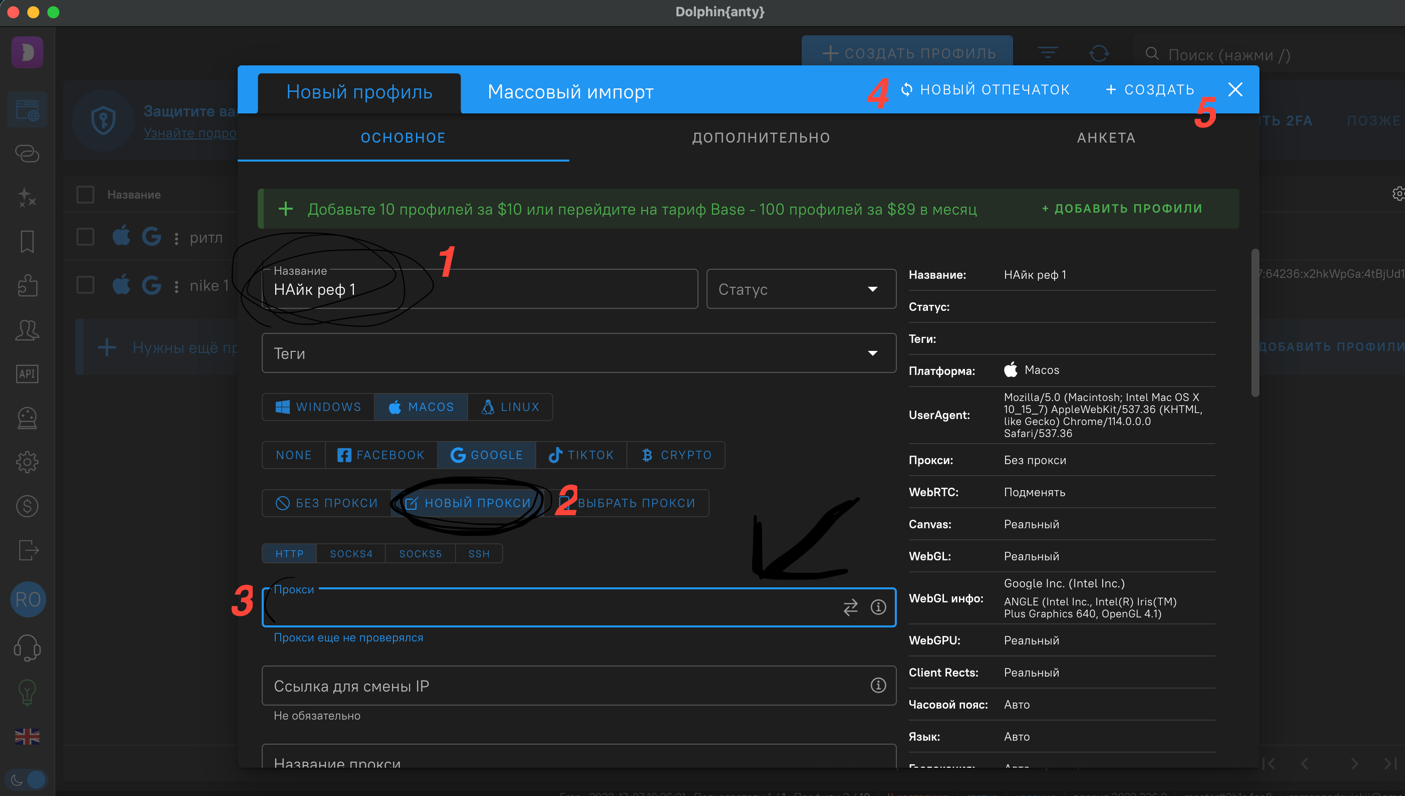Choose the Crypto profile type

tap(677, 455)
